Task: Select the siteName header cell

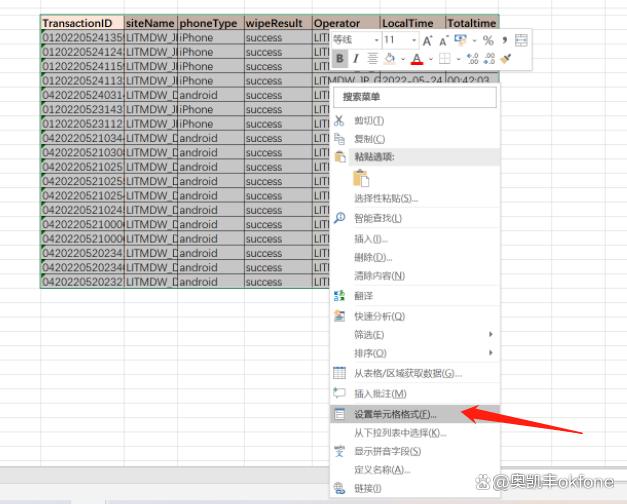Action: pos(151,23)
